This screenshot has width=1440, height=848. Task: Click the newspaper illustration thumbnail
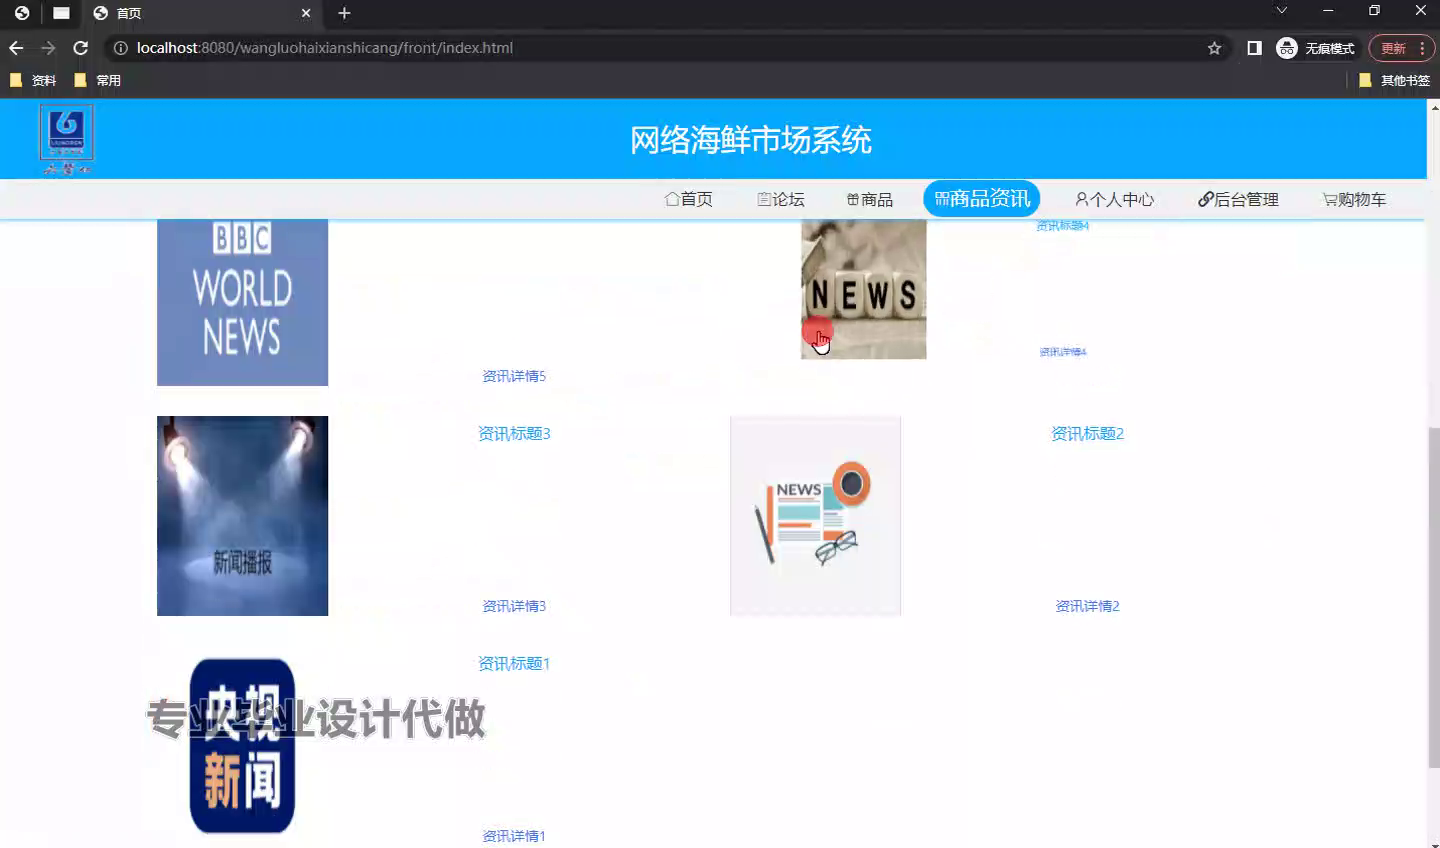[x=815, y=516]
